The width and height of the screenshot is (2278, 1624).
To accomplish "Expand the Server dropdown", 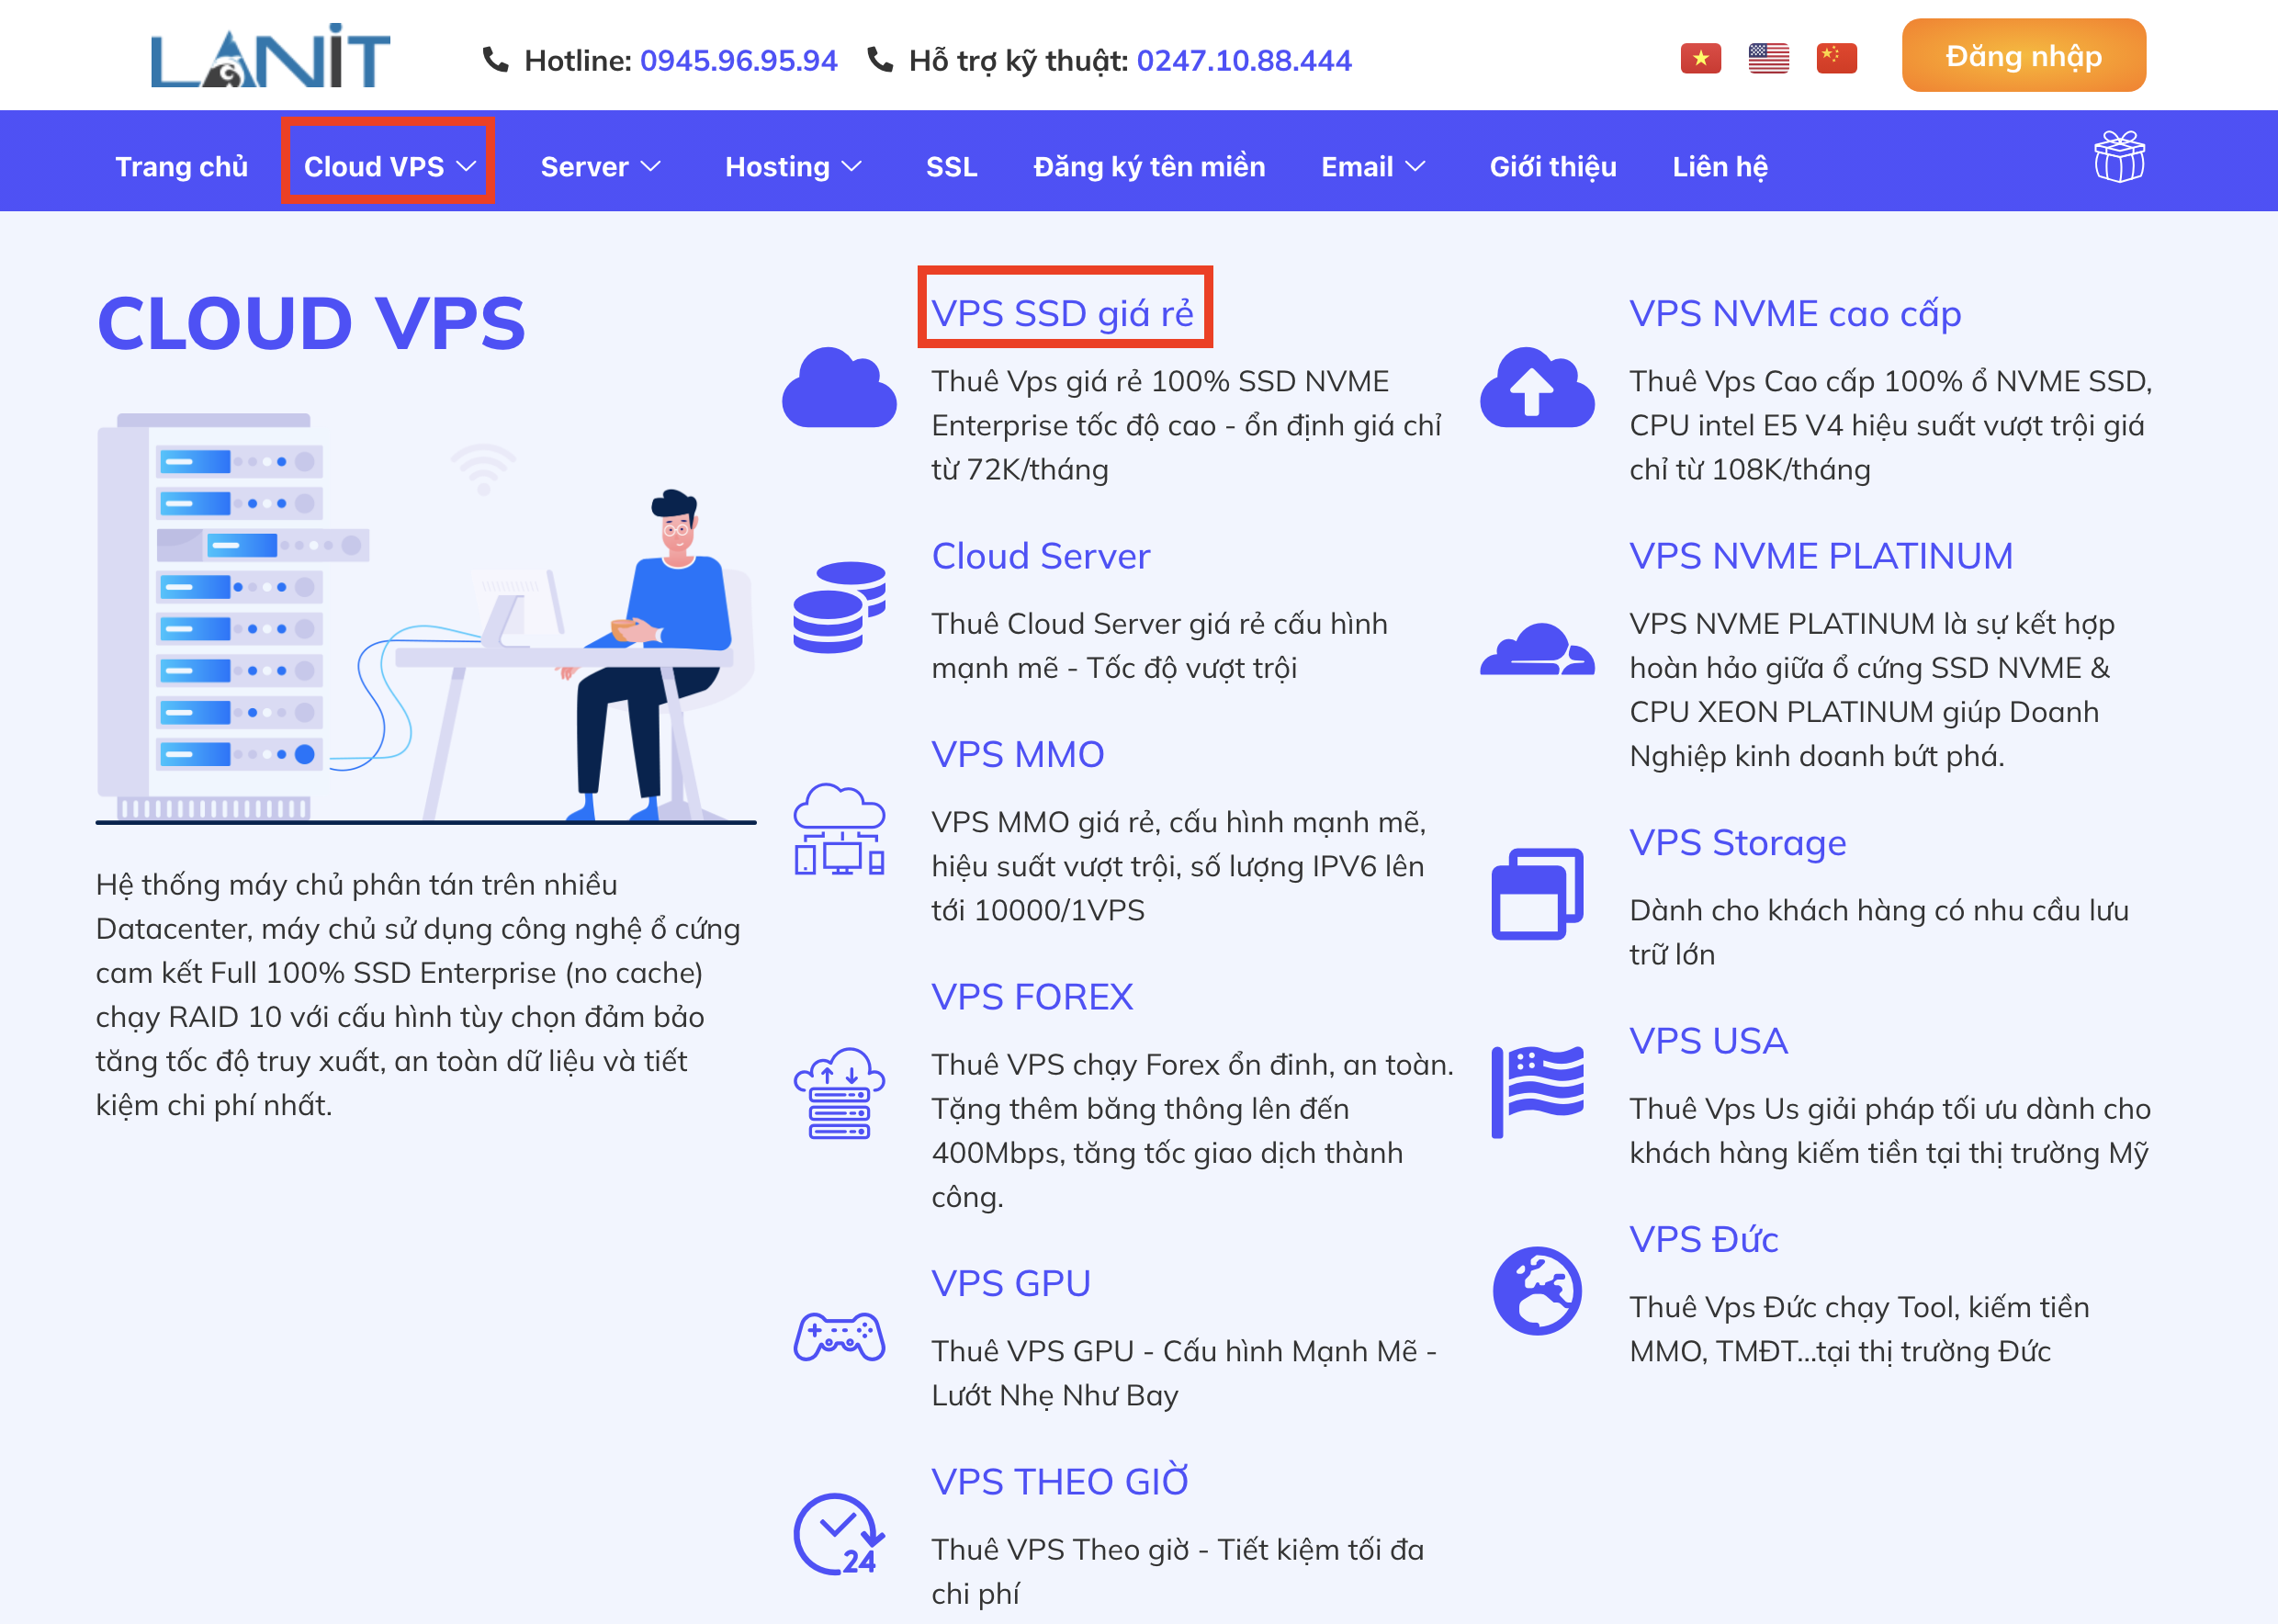I will point(600,166).
